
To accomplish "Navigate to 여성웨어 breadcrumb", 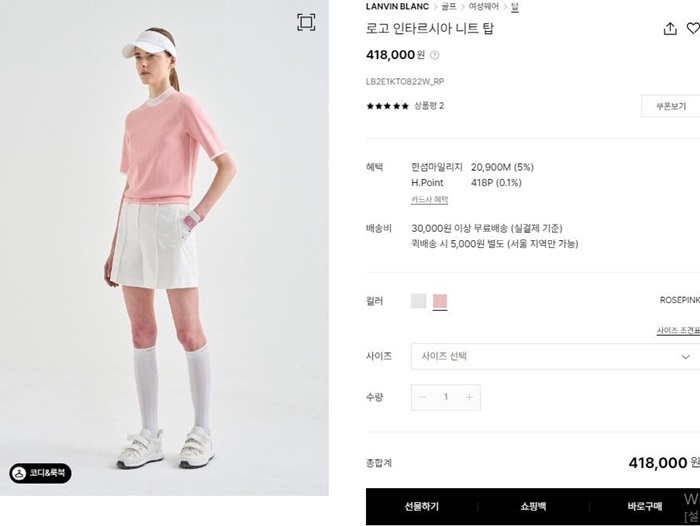I will click(483, 6).
